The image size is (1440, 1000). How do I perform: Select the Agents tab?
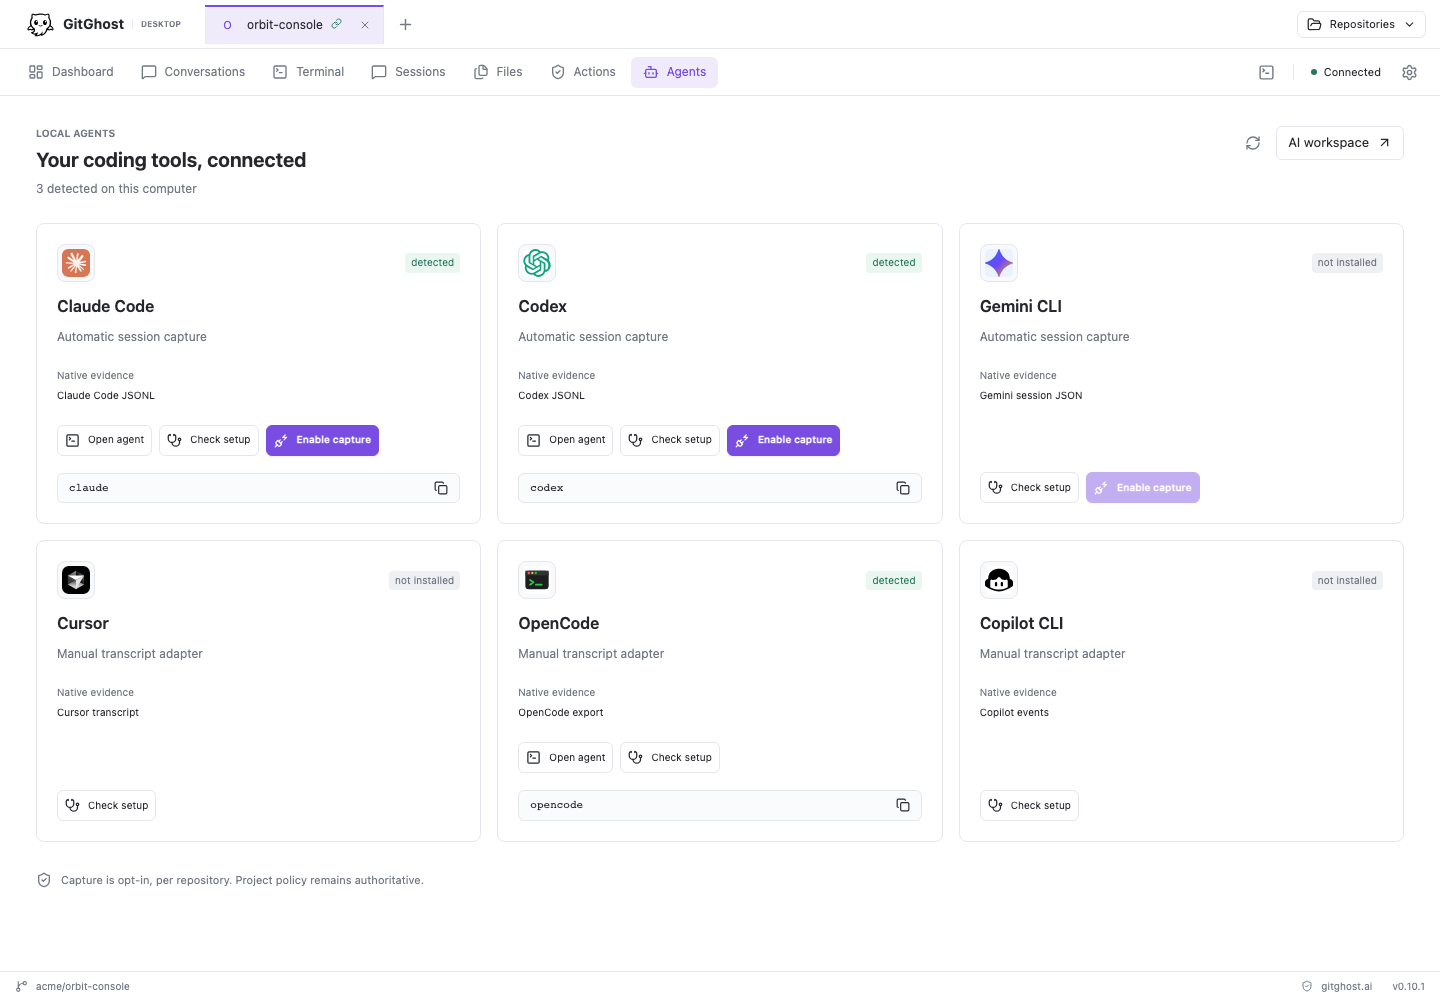click(675, 72)
